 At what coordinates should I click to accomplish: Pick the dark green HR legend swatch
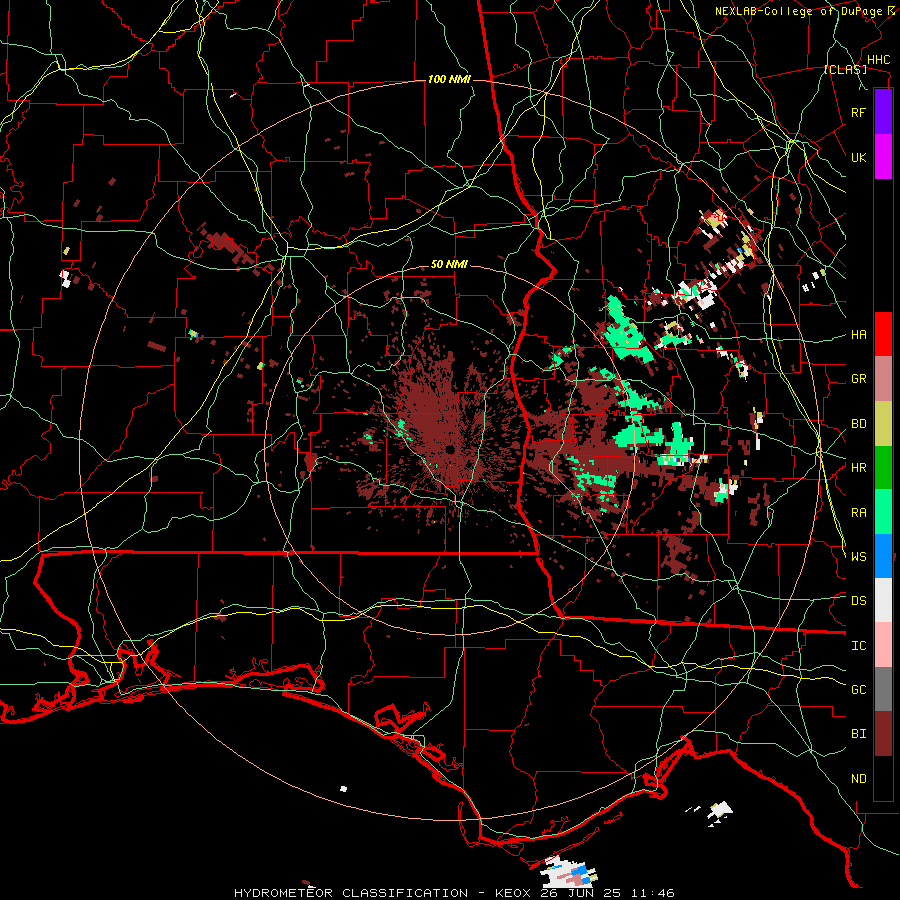(883, 468)
